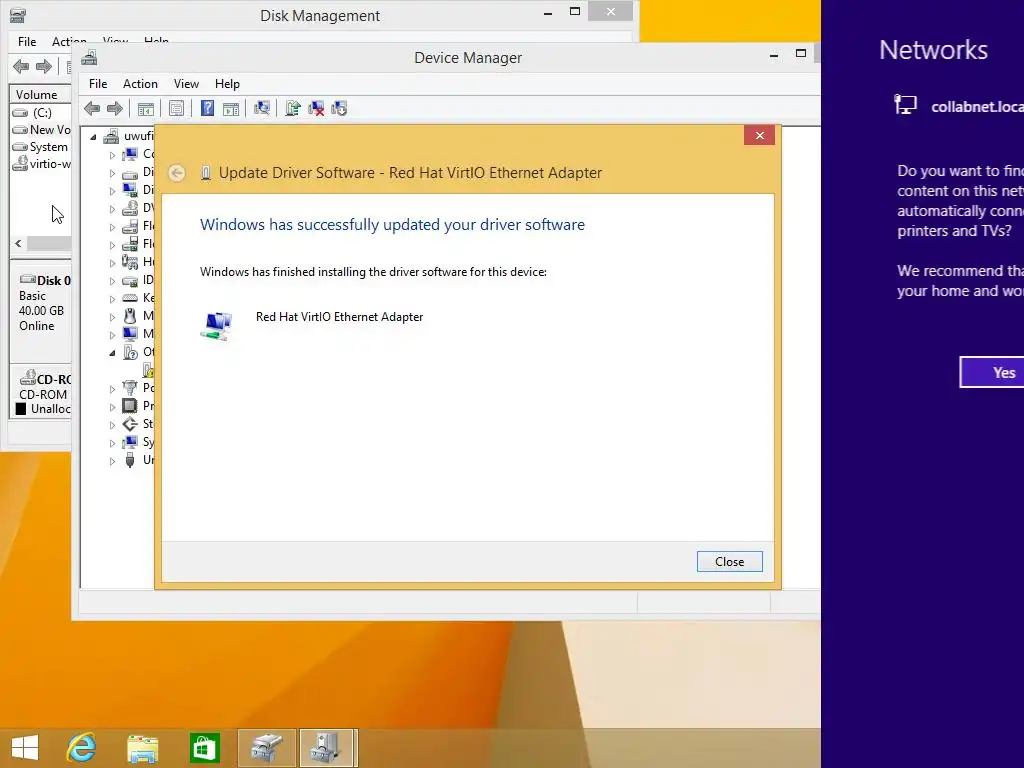Click Ethernet adapter icon in dialog
This screenshot has width=1024, height=768.
(216, 325)
